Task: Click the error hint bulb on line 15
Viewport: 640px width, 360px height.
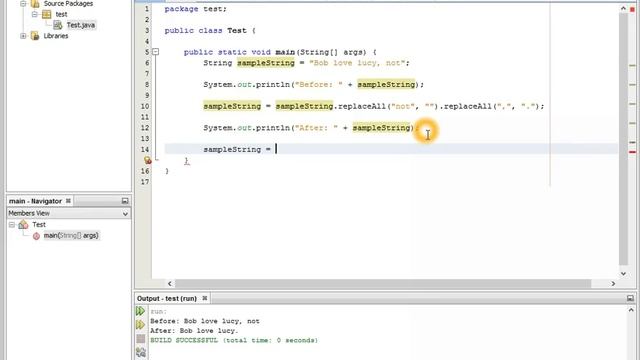Action: (147, 160)
